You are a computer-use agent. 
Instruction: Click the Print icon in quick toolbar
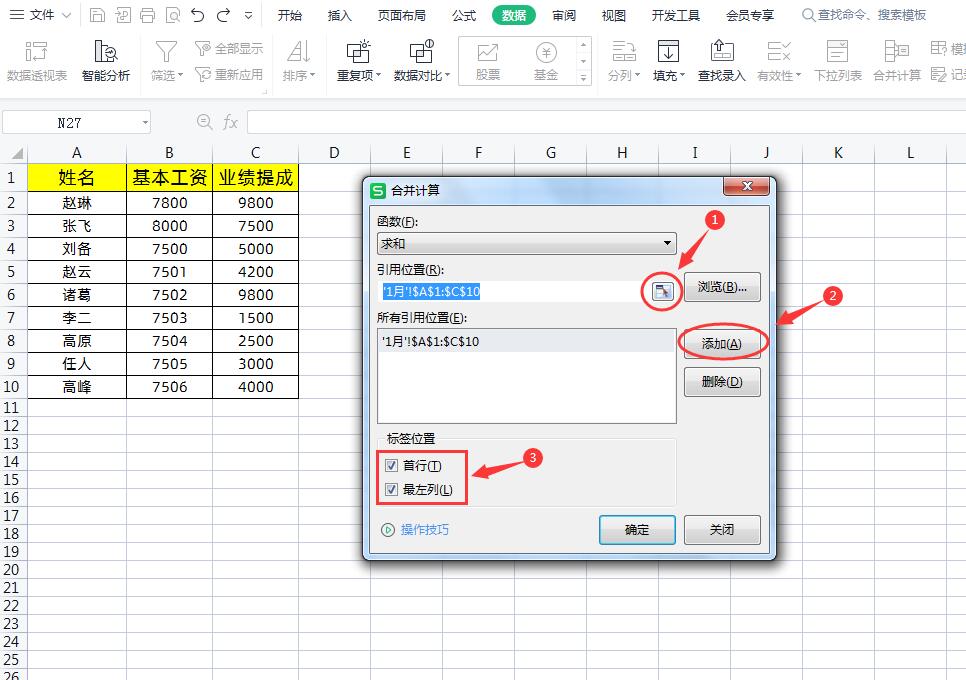147,15
